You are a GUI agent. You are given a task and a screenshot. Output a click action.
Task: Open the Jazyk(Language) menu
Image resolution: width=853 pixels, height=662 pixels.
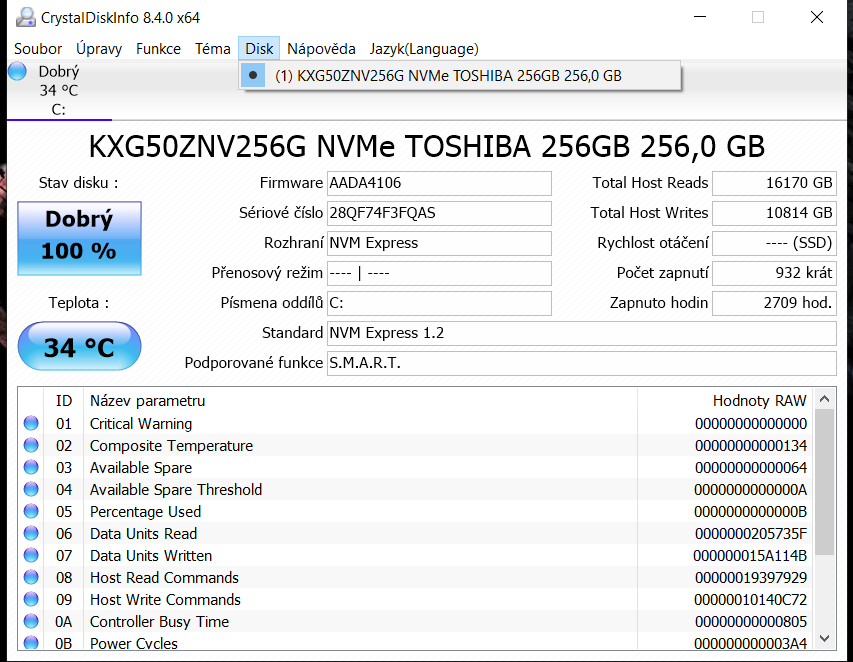(x=424, y=49)
